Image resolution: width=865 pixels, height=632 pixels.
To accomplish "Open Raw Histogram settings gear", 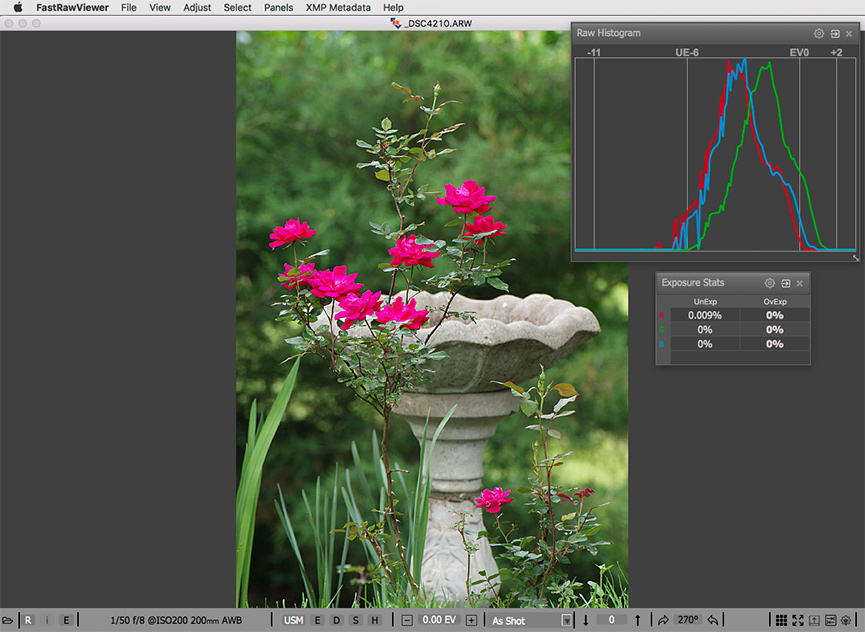I will (x=819, y=33).
